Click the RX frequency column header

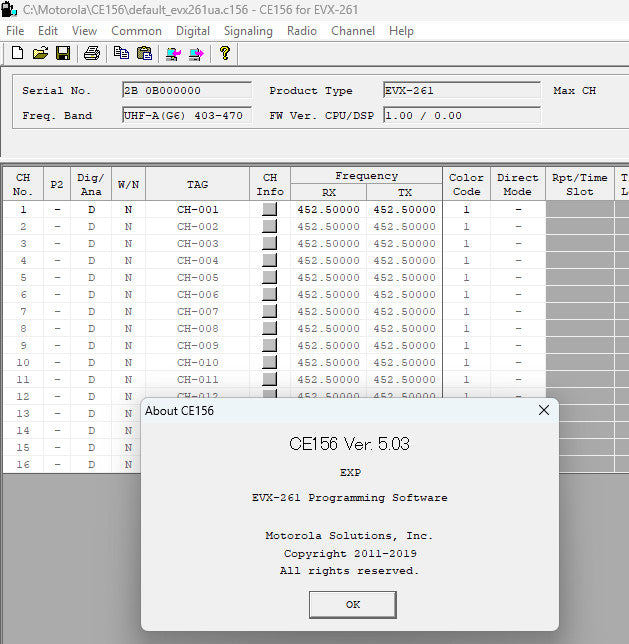(x=329, y=192)
